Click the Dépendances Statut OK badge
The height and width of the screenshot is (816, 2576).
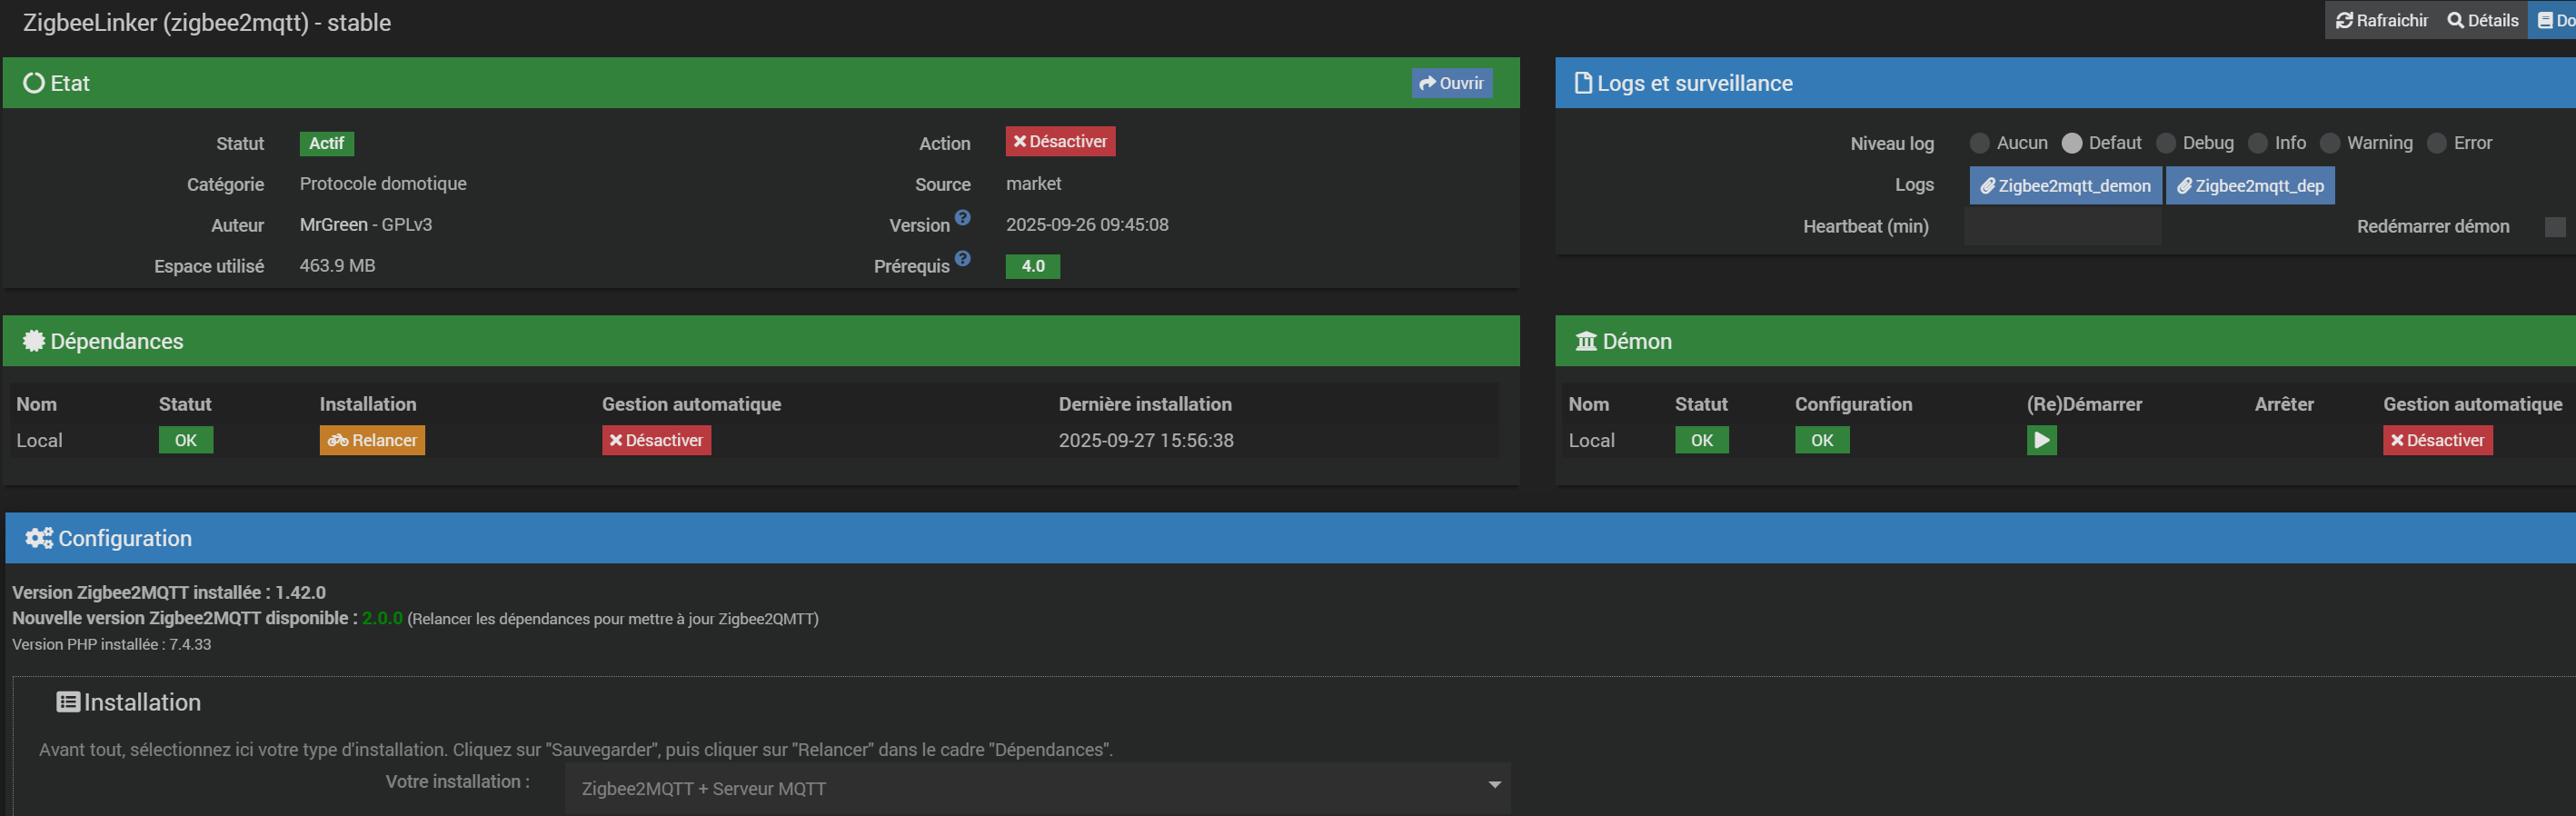click(186, 440)
